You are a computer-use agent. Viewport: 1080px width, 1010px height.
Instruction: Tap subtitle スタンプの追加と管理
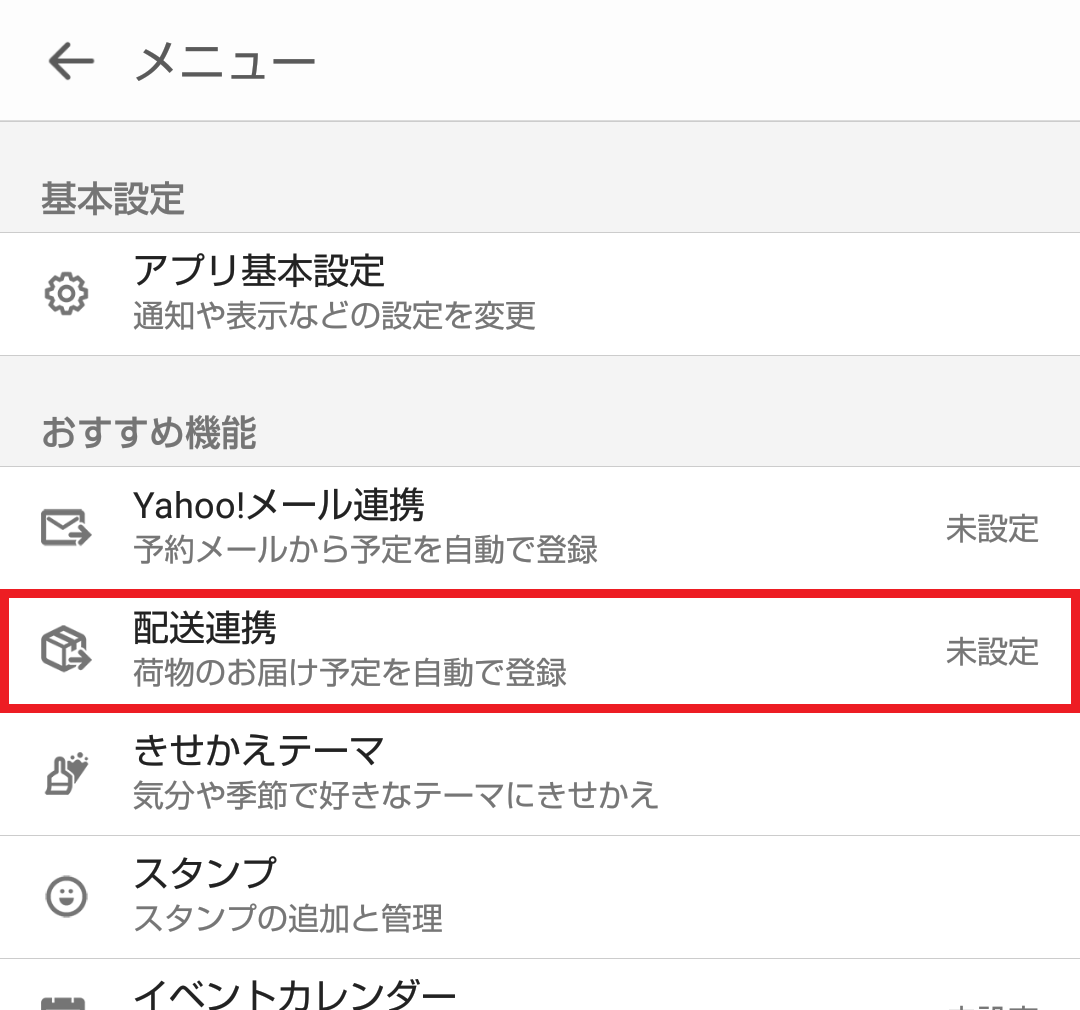pyautogui.click(x=288, y=918)
